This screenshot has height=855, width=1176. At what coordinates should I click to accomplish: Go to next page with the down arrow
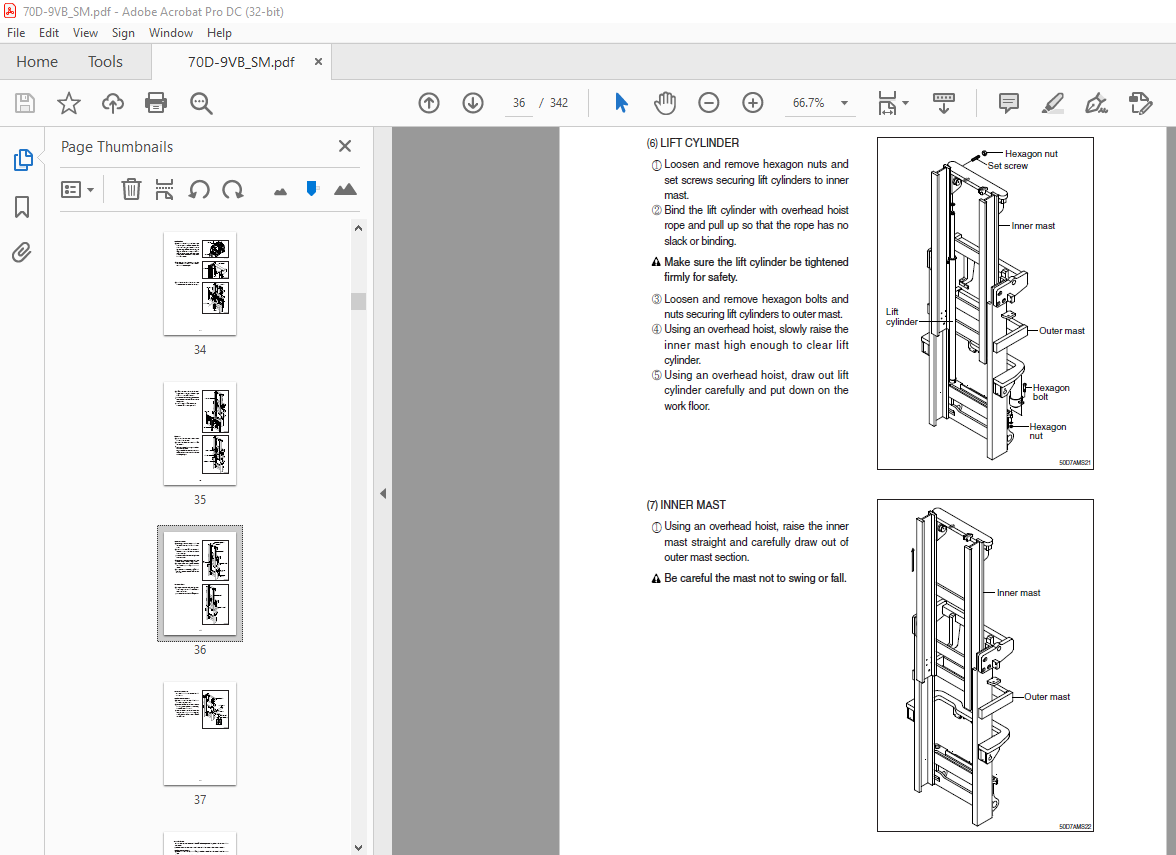point(472,103)
